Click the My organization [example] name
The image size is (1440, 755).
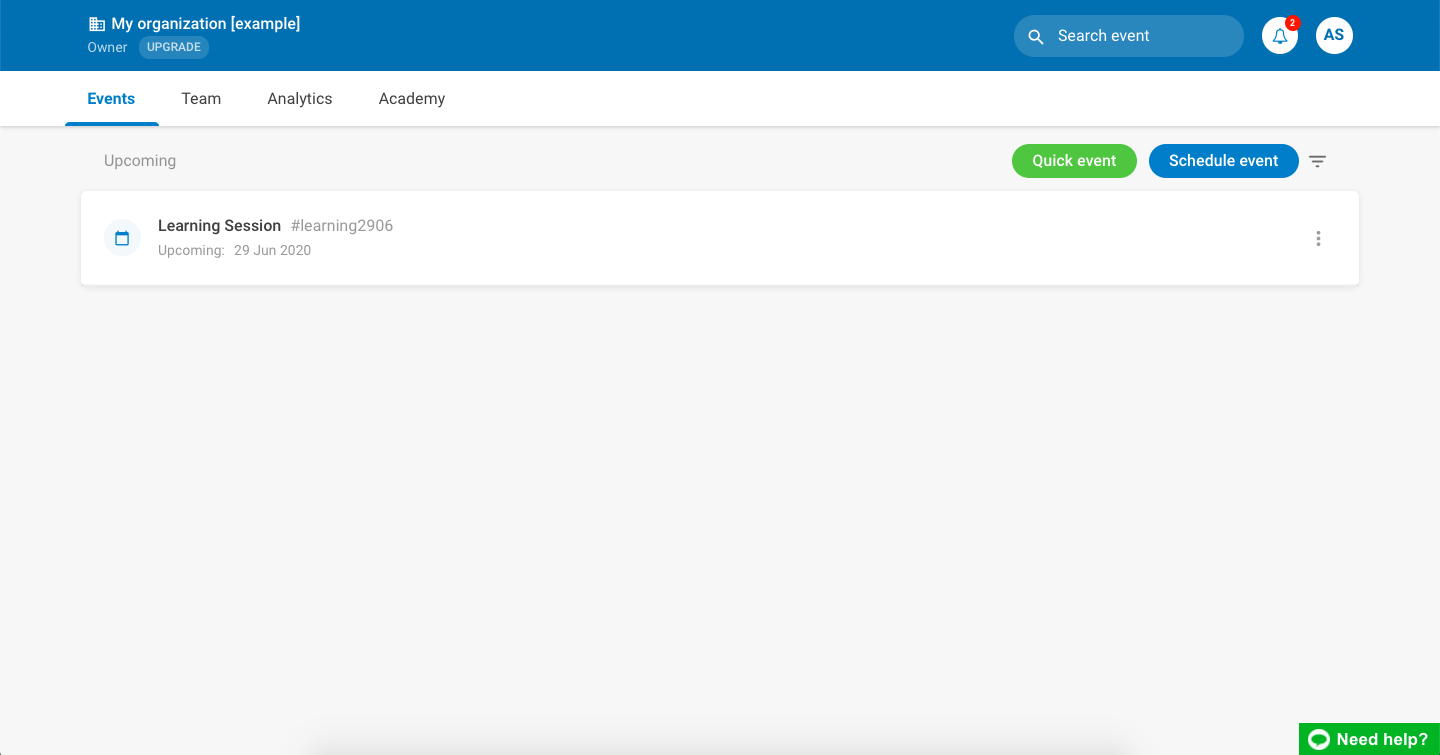tap(206, 24)
